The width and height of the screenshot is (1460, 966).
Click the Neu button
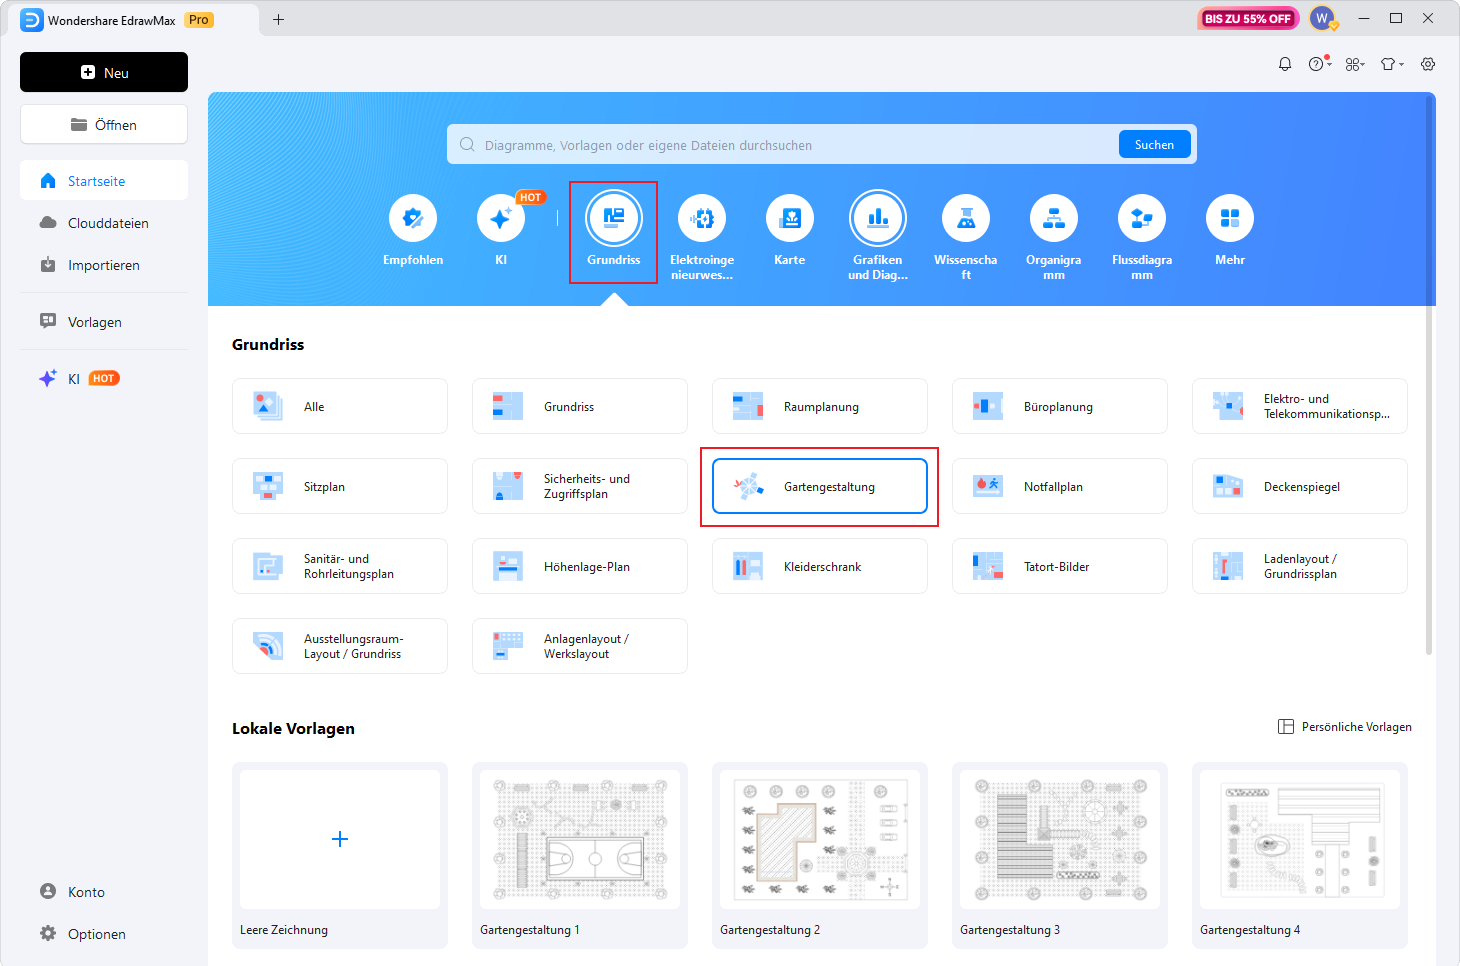pos(104,72)
